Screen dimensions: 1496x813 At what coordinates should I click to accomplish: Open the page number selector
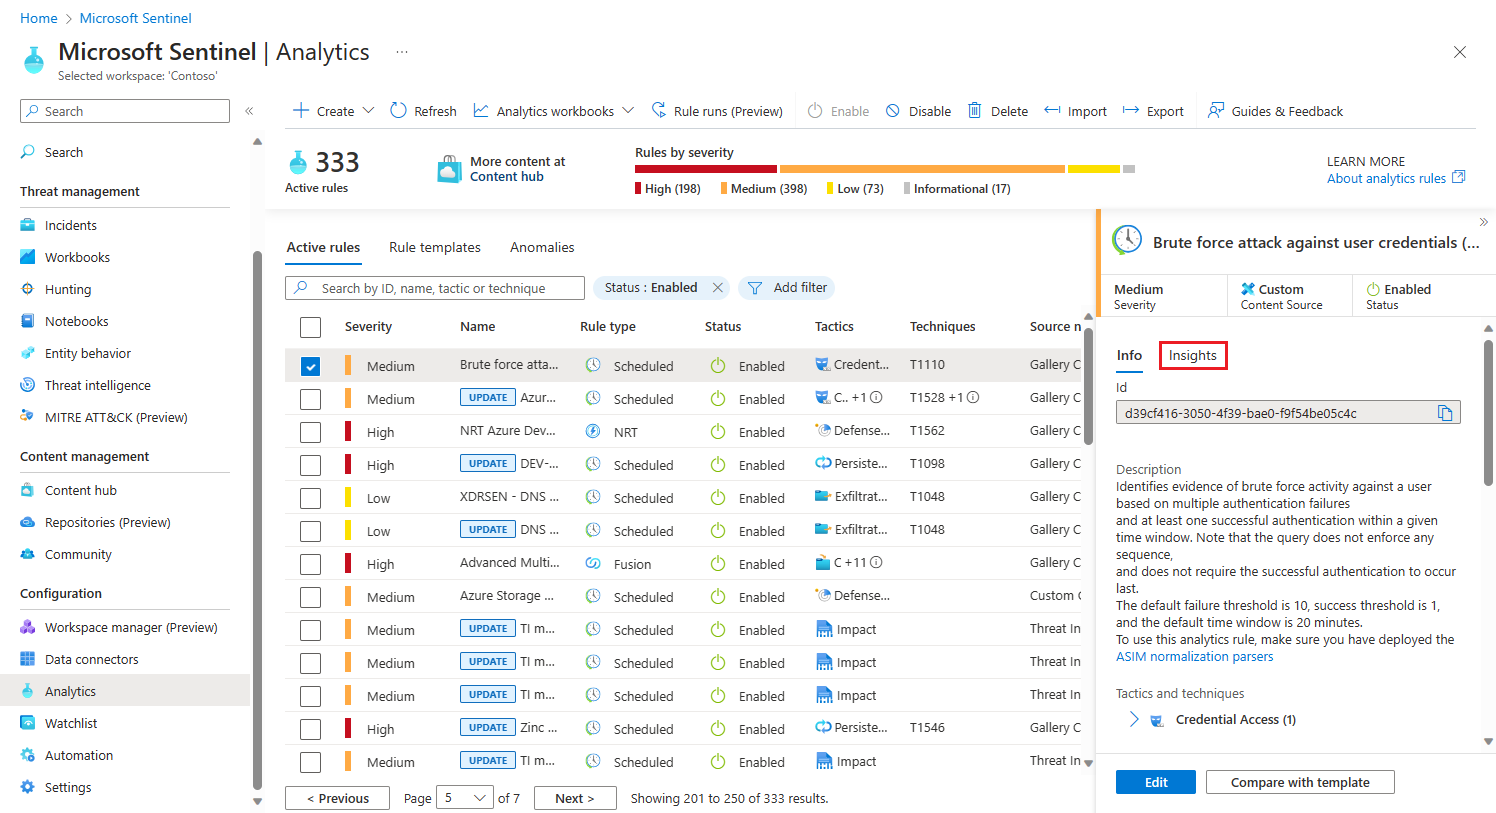click(464, 797)
